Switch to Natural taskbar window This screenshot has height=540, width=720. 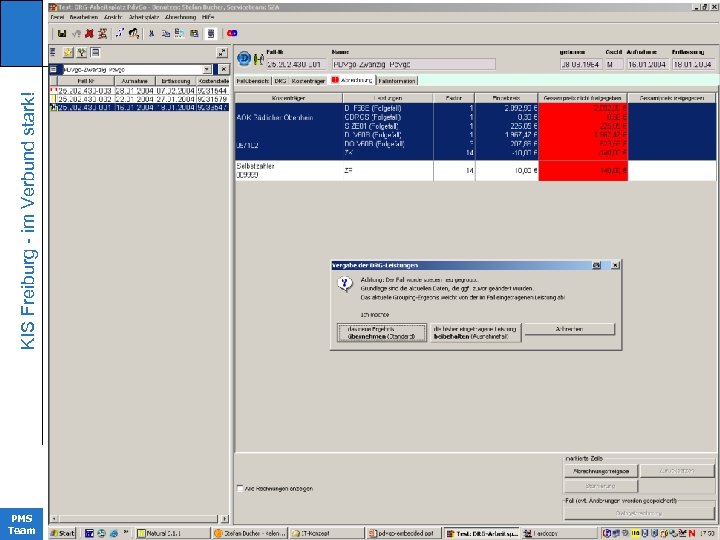[x=172, y=533]
